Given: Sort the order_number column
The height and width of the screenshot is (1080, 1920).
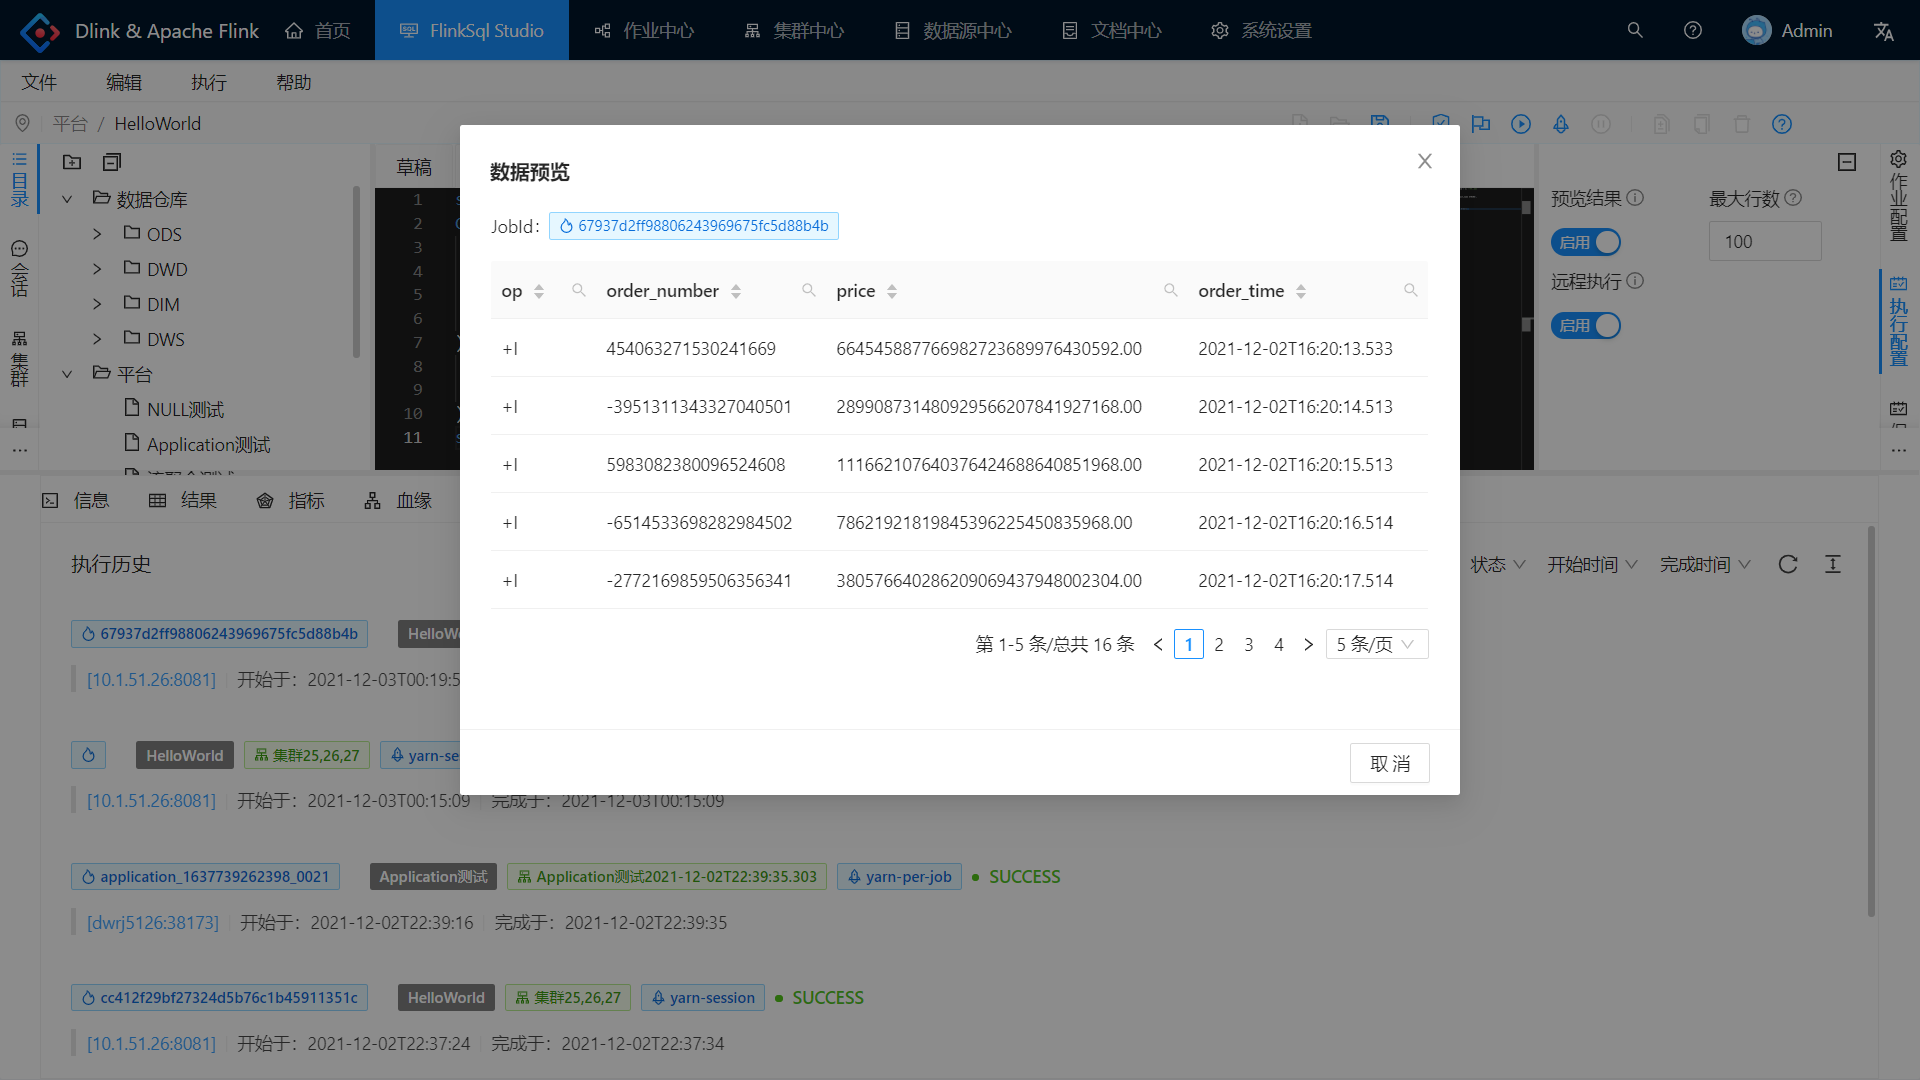Looking at the screenshot, I should [x=736, y=291].
